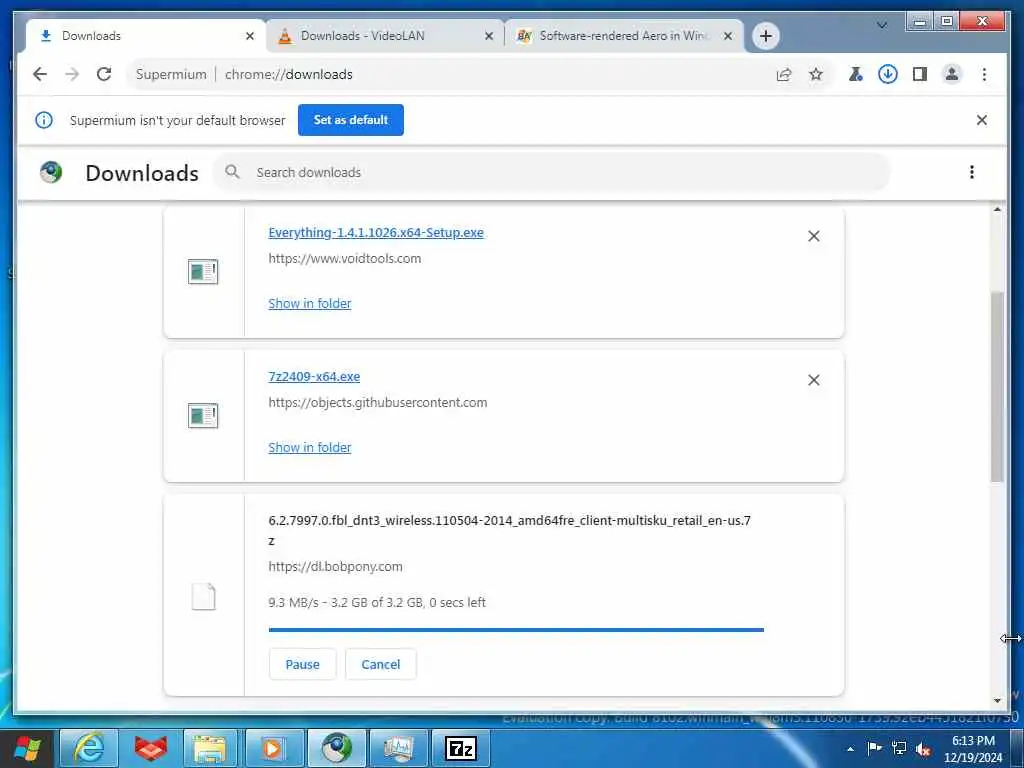Viewport: 1024px width, 768px height.
Task: Show hidden system tray icons
Action: [850, 748]
